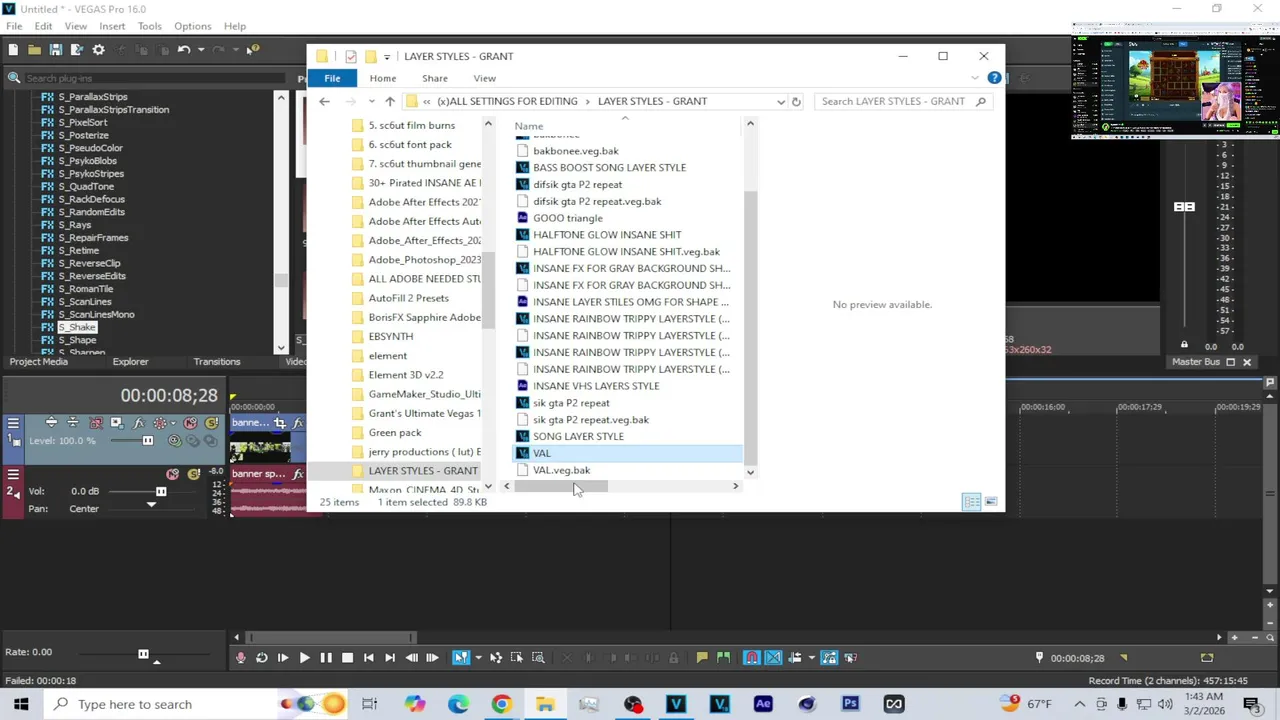
Task: Start playback with the Play button
Action: coord(305,657)
